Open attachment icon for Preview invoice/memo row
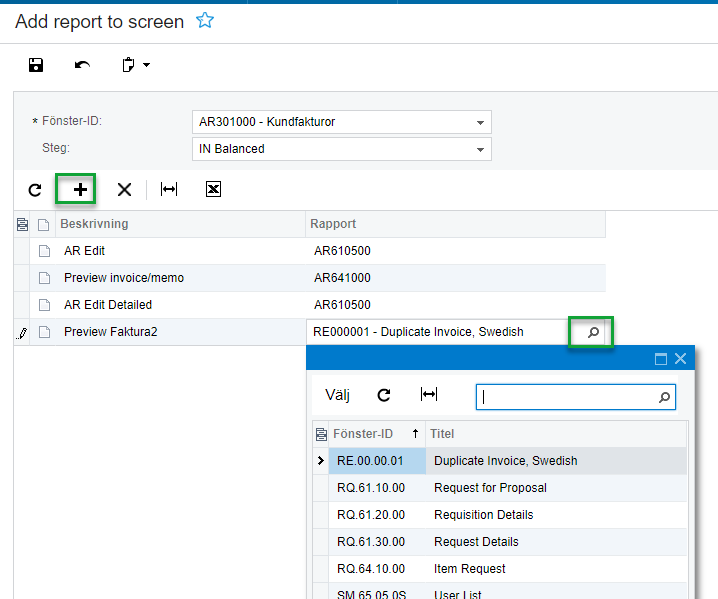 (x=44, y=278)
